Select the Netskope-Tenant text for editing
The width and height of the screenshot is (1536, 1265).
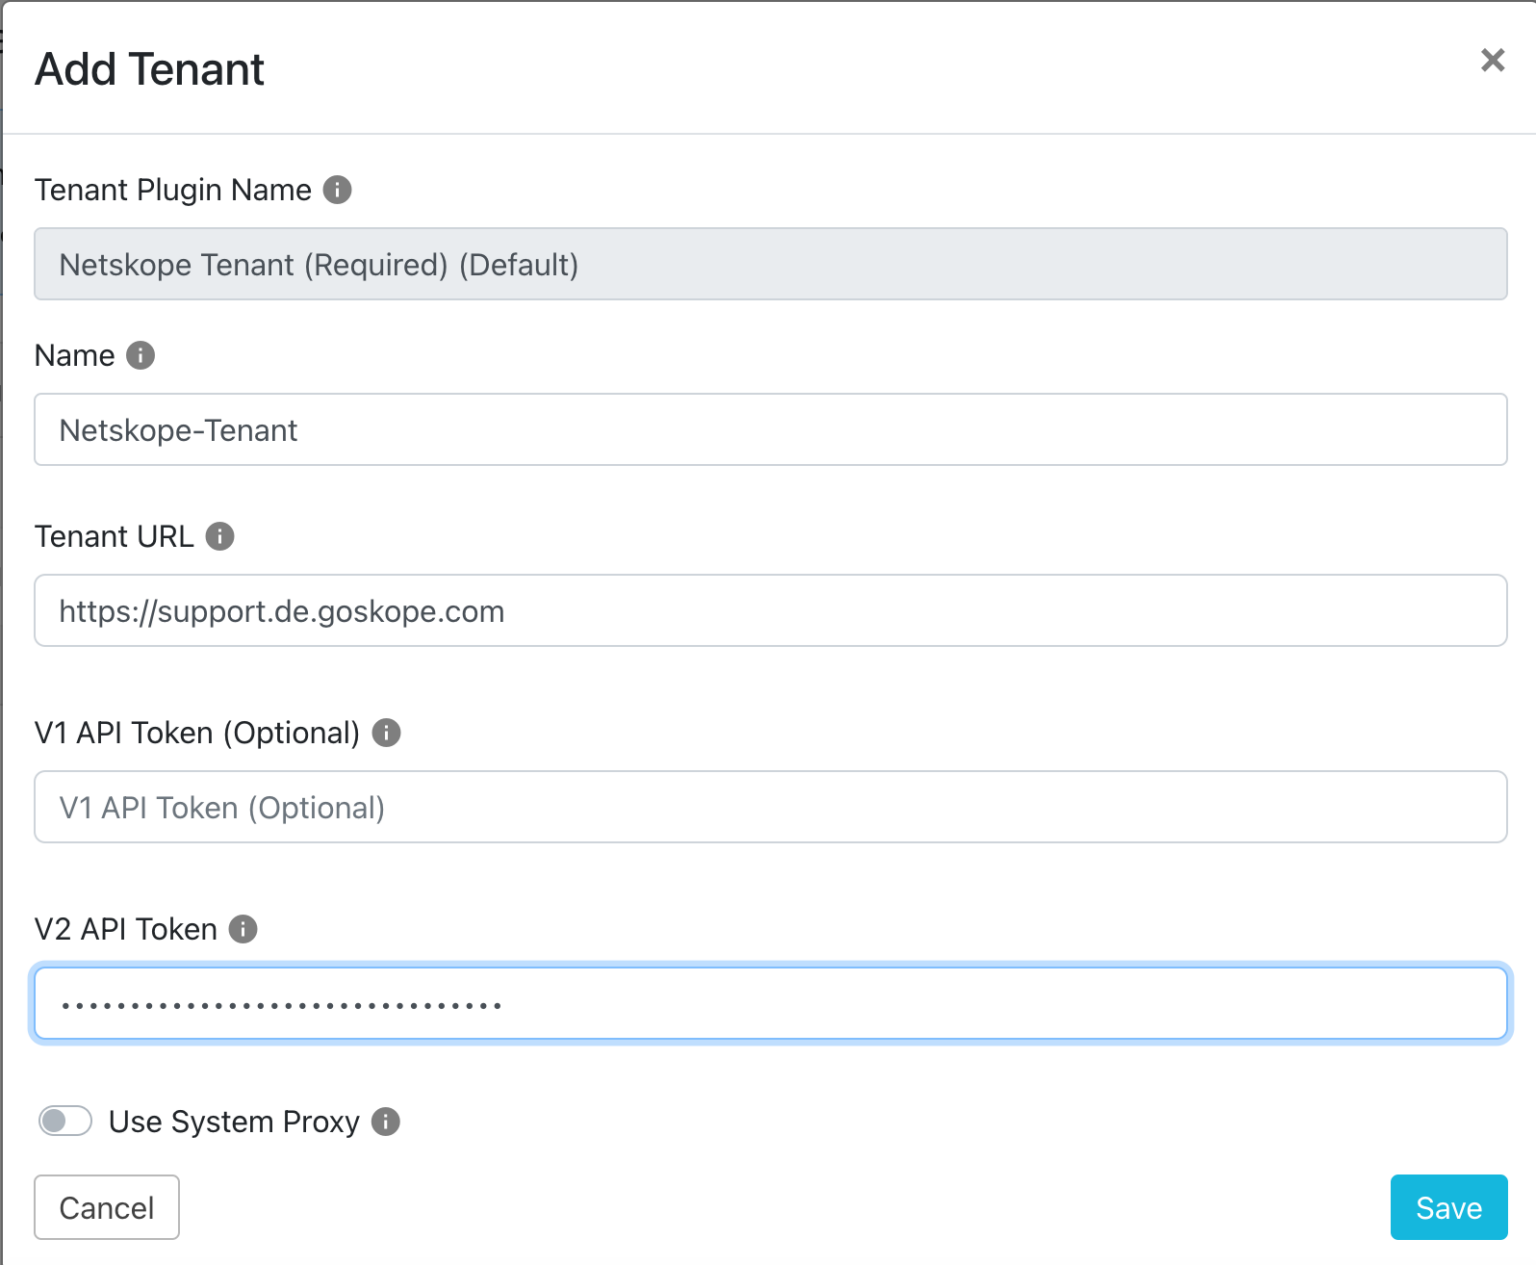click(x=178, y=430)
